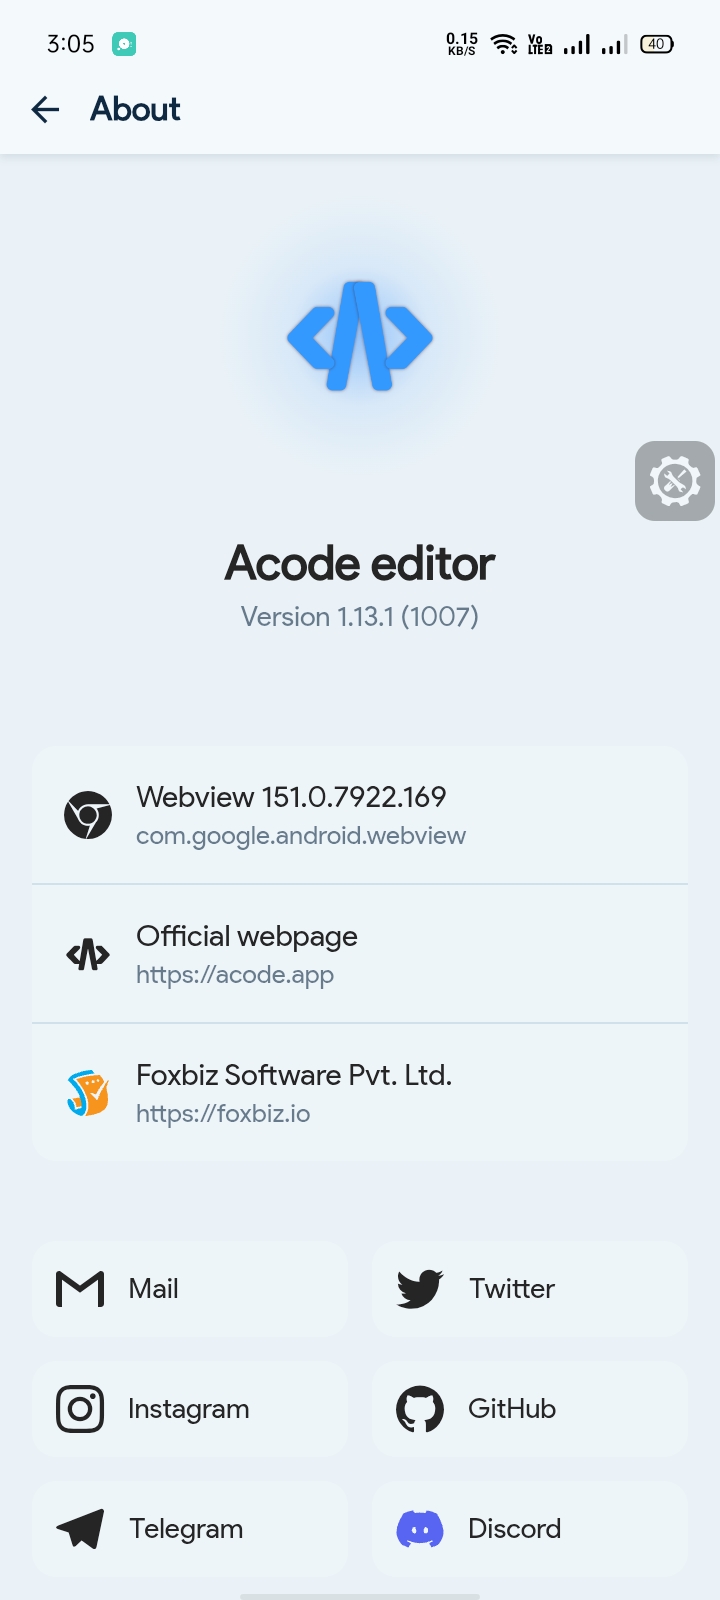Open the https://acode.app link
Image resolution: width=720 pixels, height=1600 pixels.
(x=235, y=975)
